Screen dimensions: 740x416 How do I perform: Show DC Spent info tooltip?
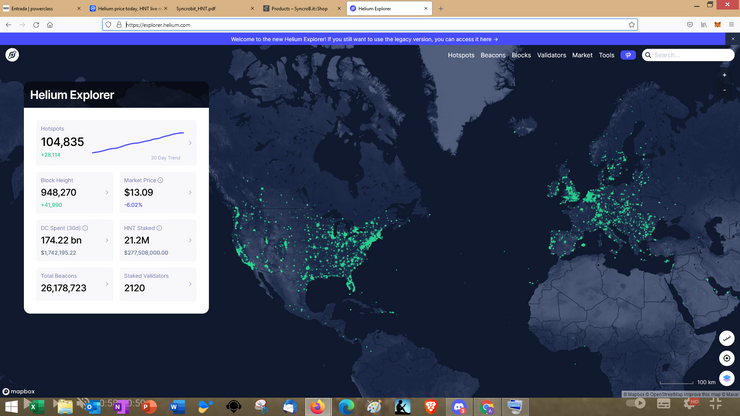pos(85,228)
